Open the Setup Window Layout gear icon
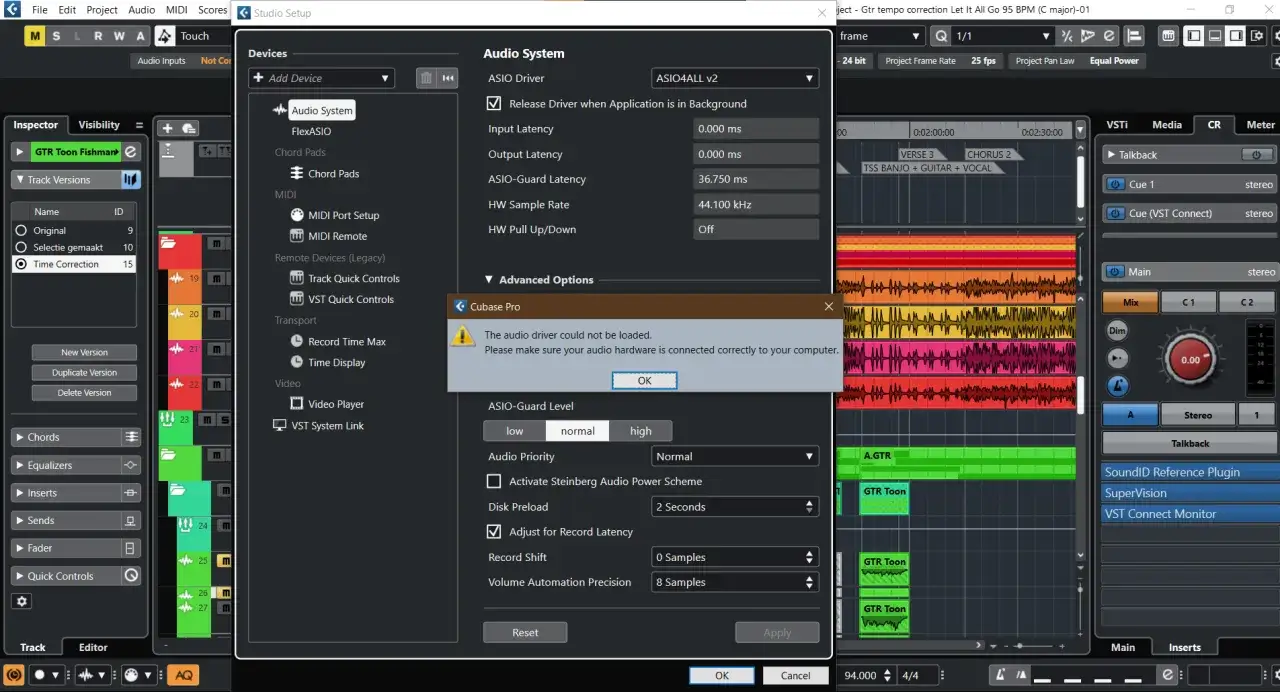 (x=1258, y=36)
